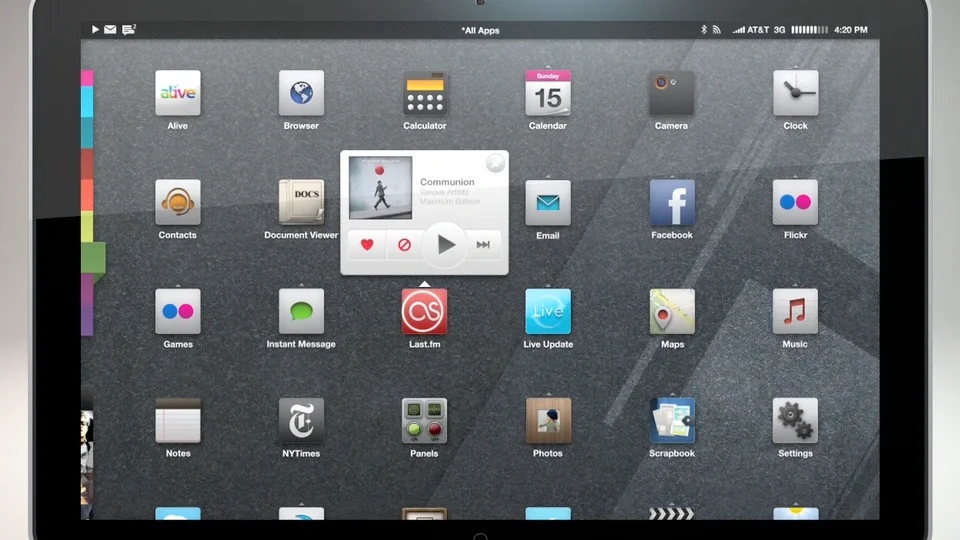The image size is (960, 540).
Task: Select the pink tab on left edge
Action: click(87, 78)
